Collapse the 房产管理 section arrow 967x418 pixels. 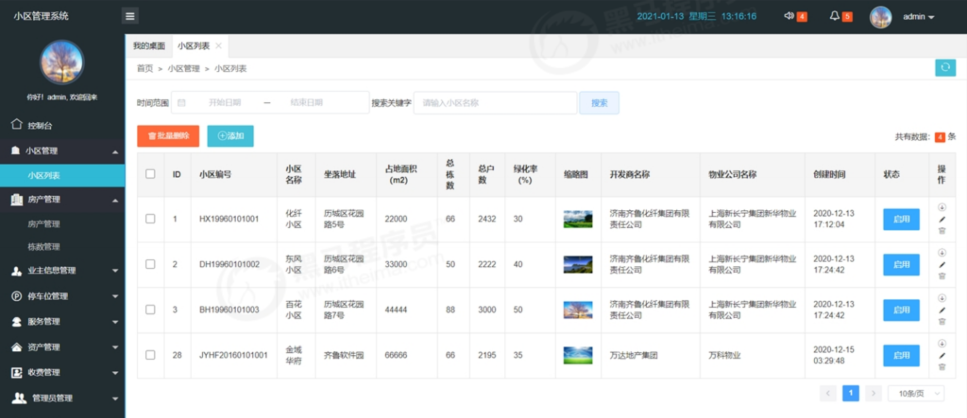click(115, 200)
